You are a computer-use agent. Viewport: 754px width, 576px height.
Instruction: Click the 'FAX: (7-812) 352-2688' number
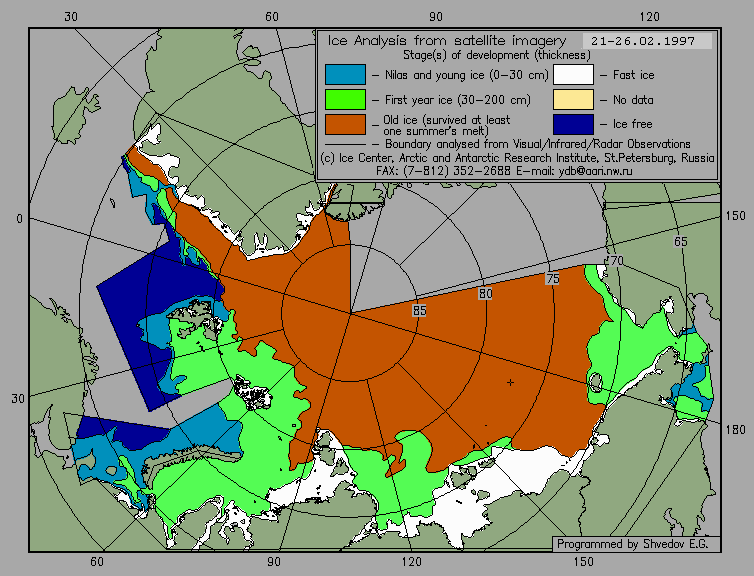click(x=443, y=171)
